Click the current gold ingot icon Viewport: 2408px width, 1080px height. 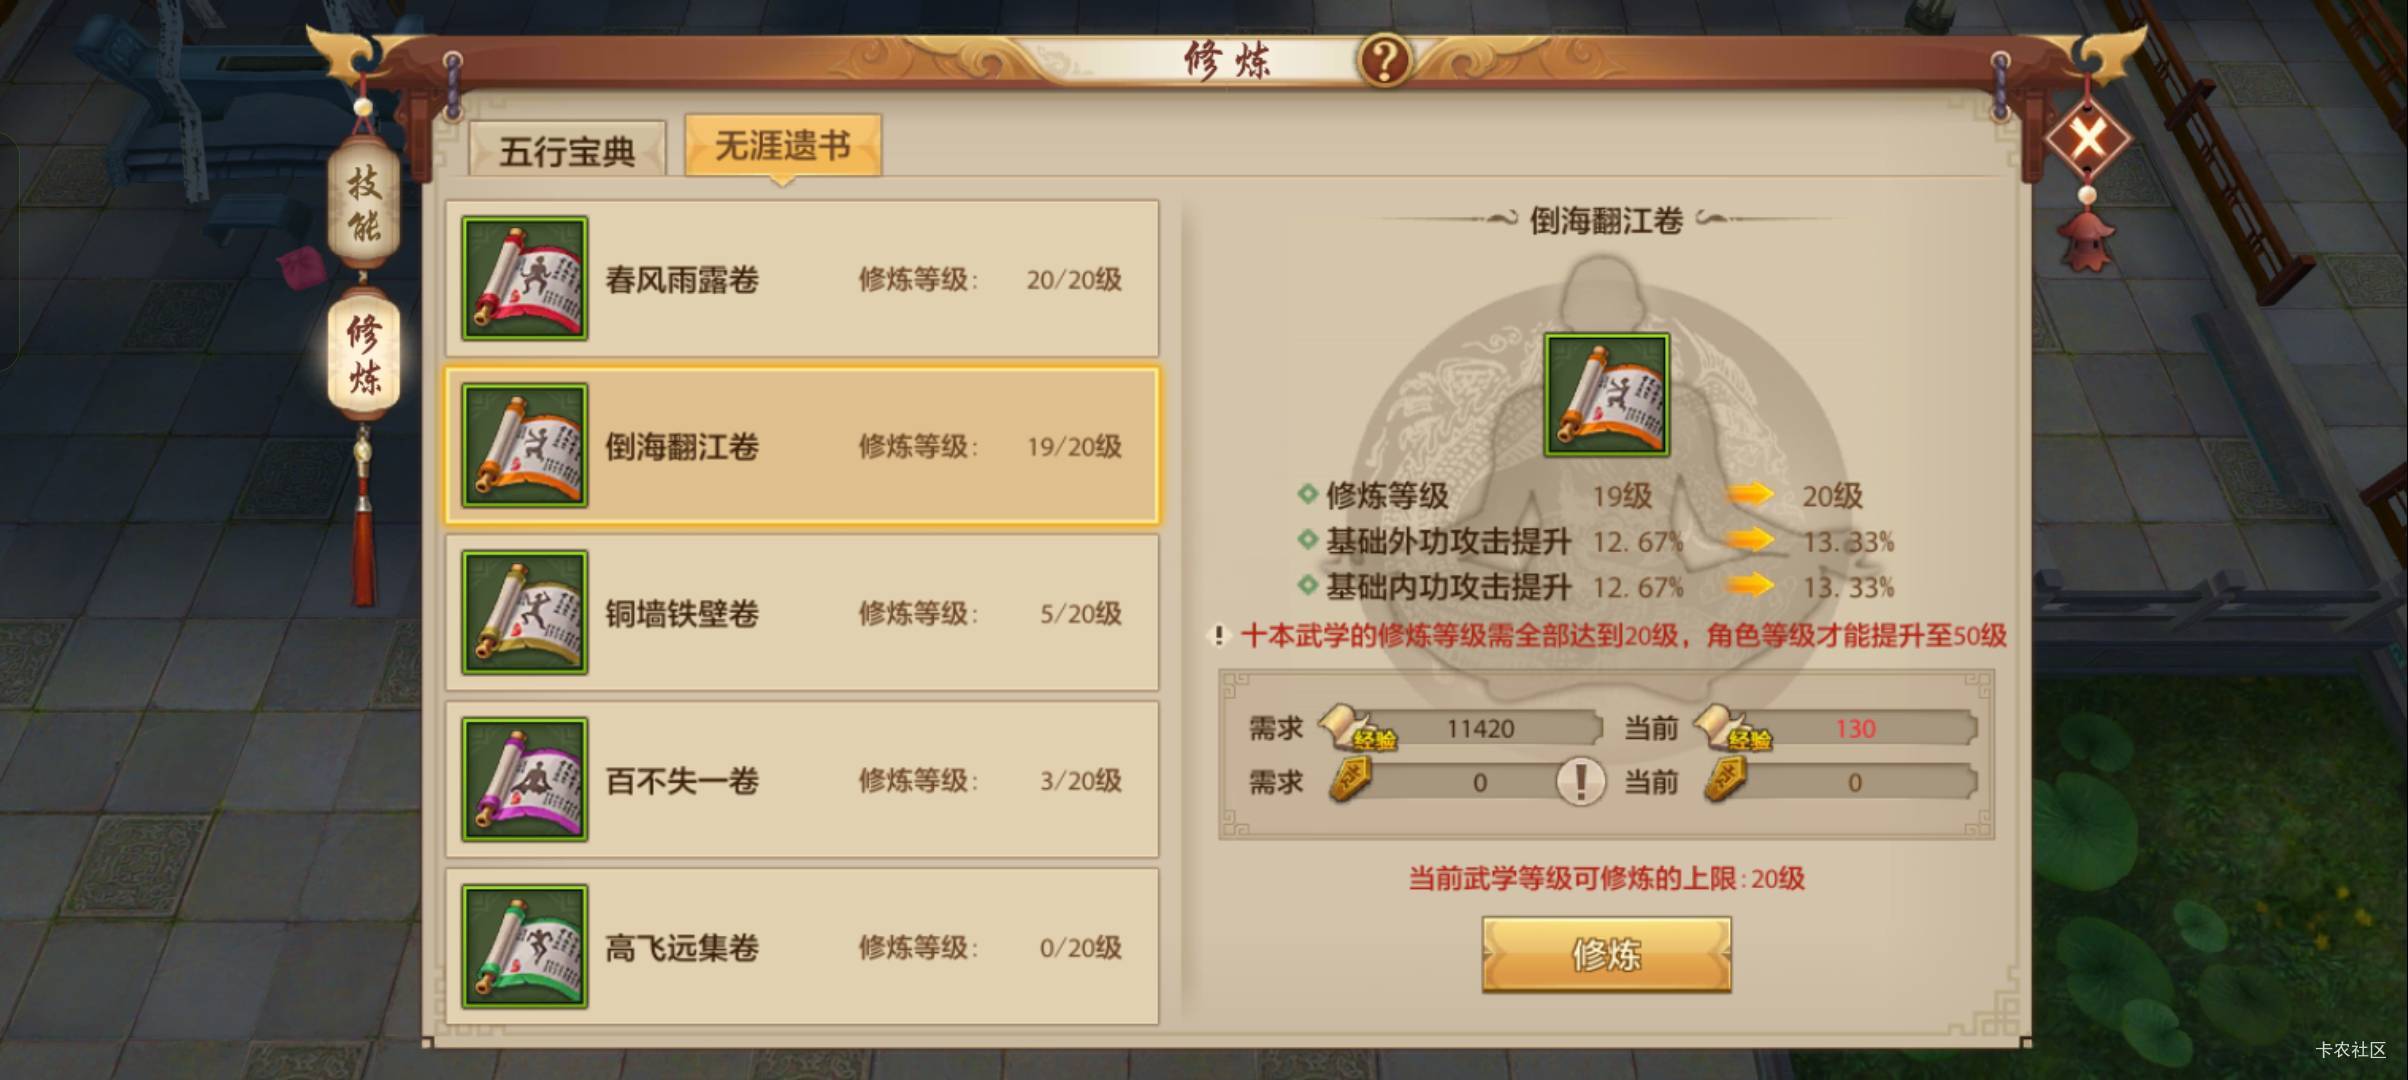tap(1726, 780)
